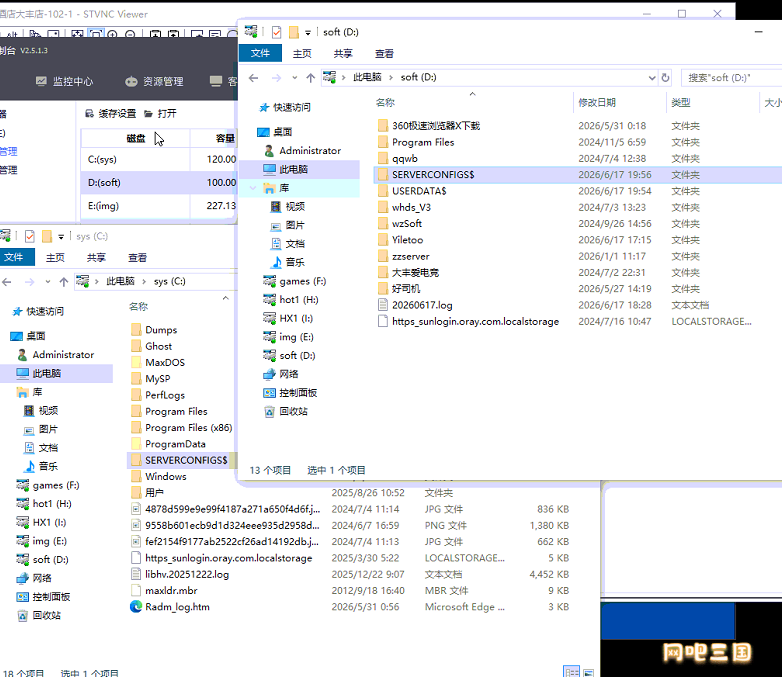This screenshot has height=677, width=782.
Task: Click back arrow in soft (D:) explorer
Action: pos(253,78)
